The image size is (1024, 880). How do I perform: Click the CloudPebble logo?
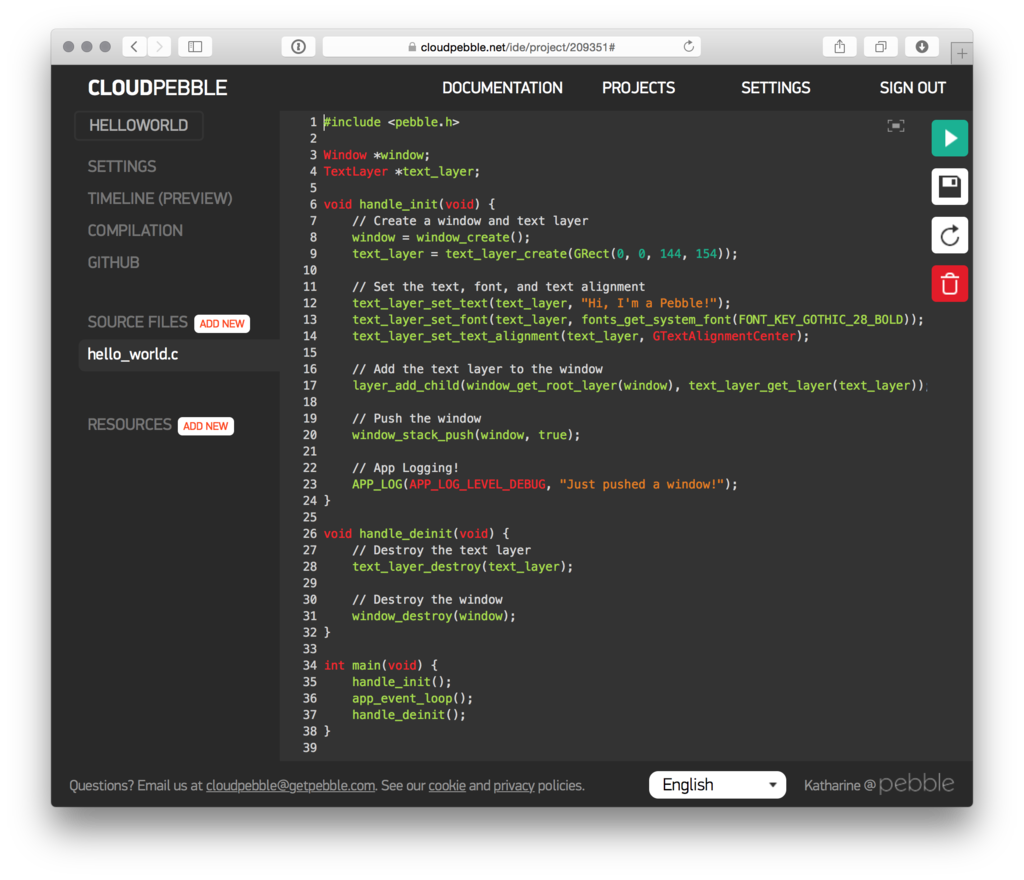coord(157,88)
